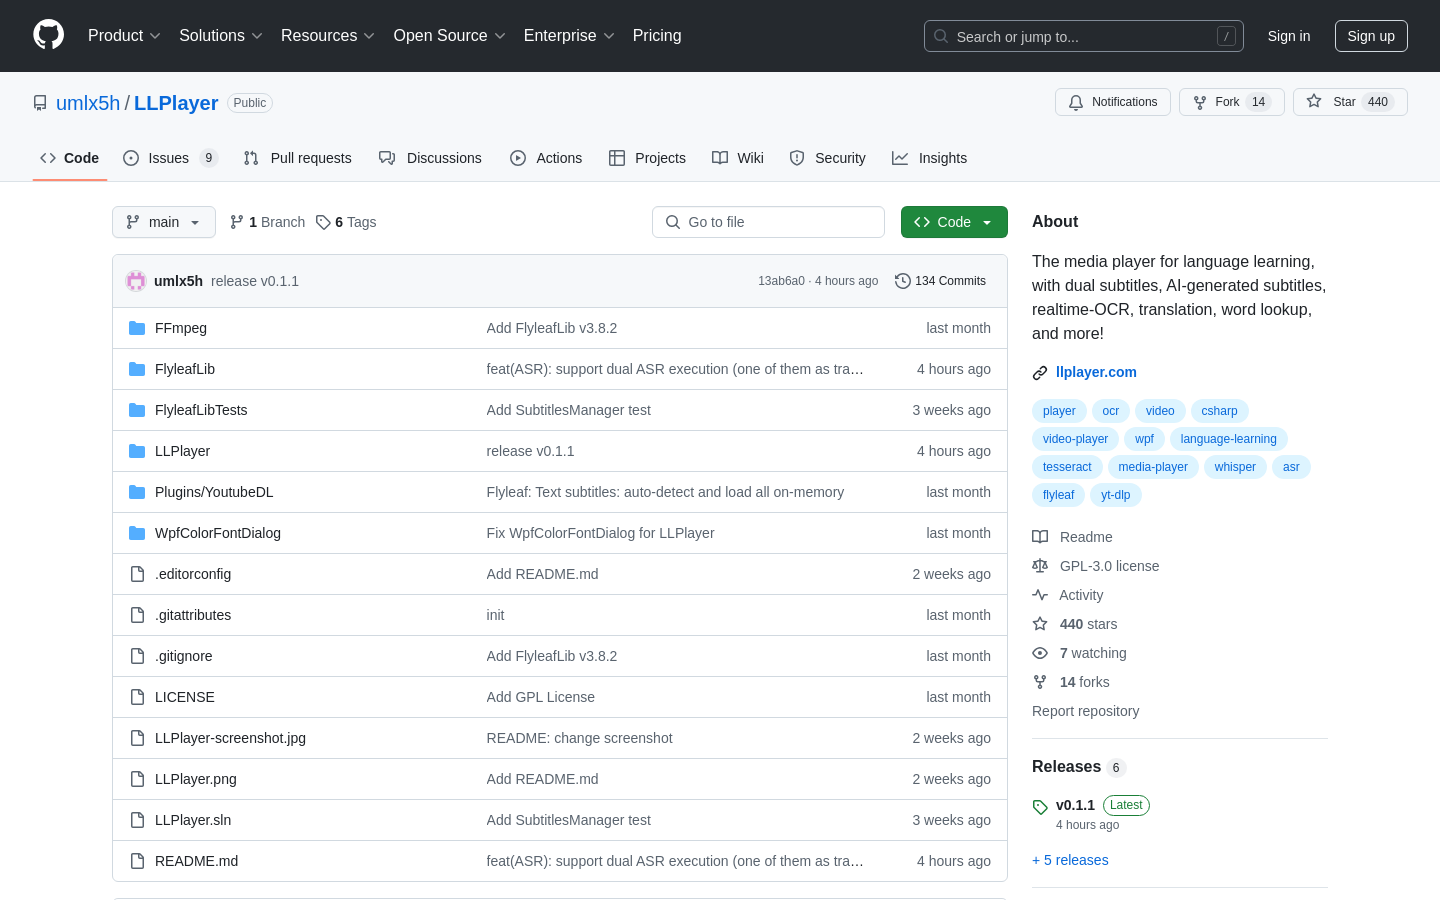
Task: Open the .gitattributes file
Action: [x=193, y=615]
